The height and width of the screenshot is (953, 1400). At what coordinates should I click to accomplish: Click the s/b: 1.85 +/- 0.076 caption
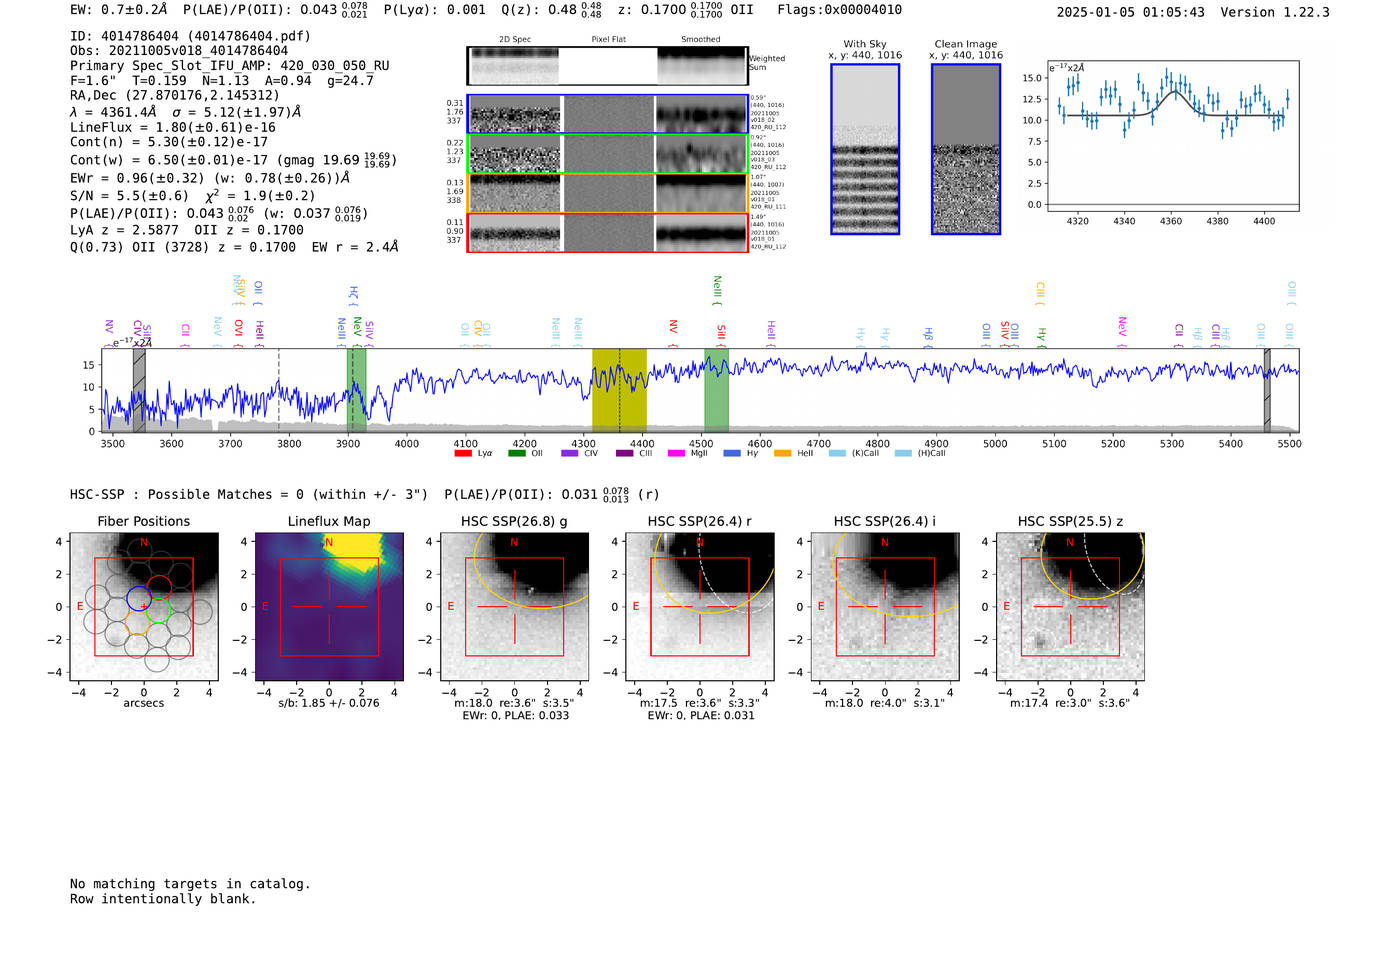pyautogui.click(x=329, y=703)
